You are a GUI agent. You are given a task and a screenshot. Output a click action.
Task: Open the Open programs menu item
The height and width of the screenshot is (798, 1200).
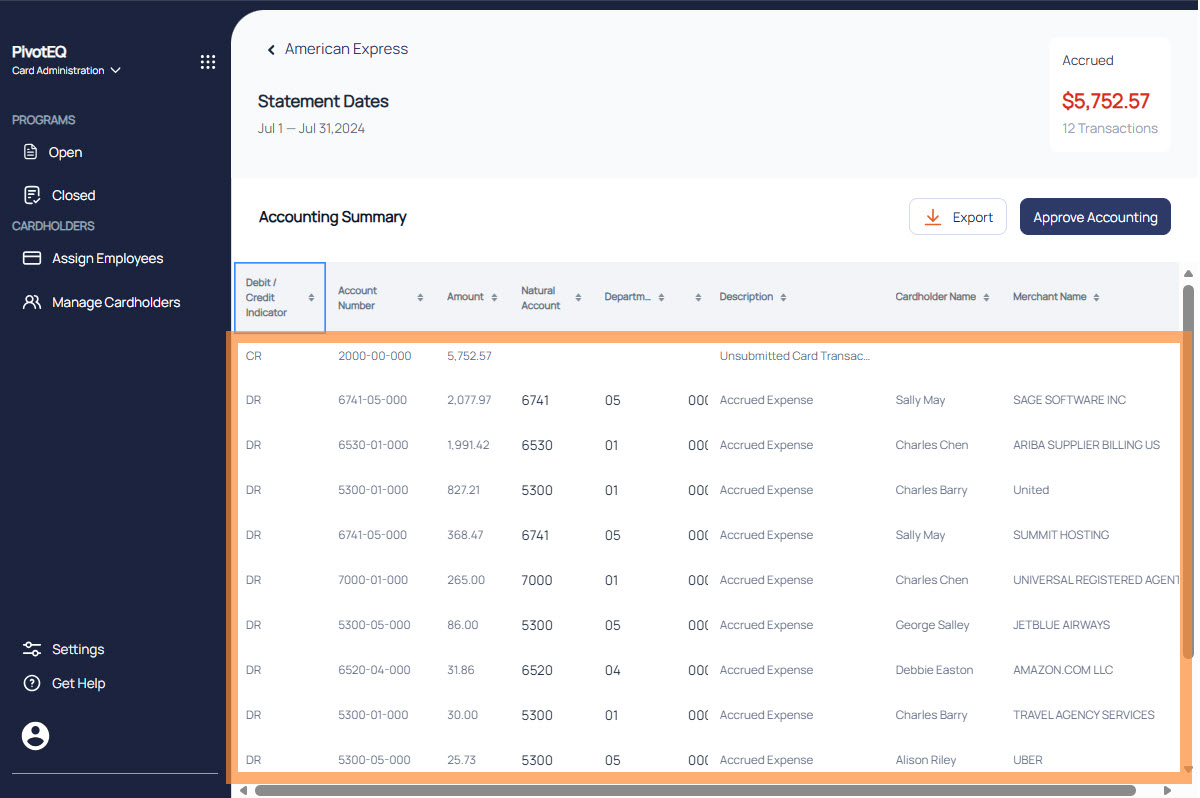[x=65, y=153]
